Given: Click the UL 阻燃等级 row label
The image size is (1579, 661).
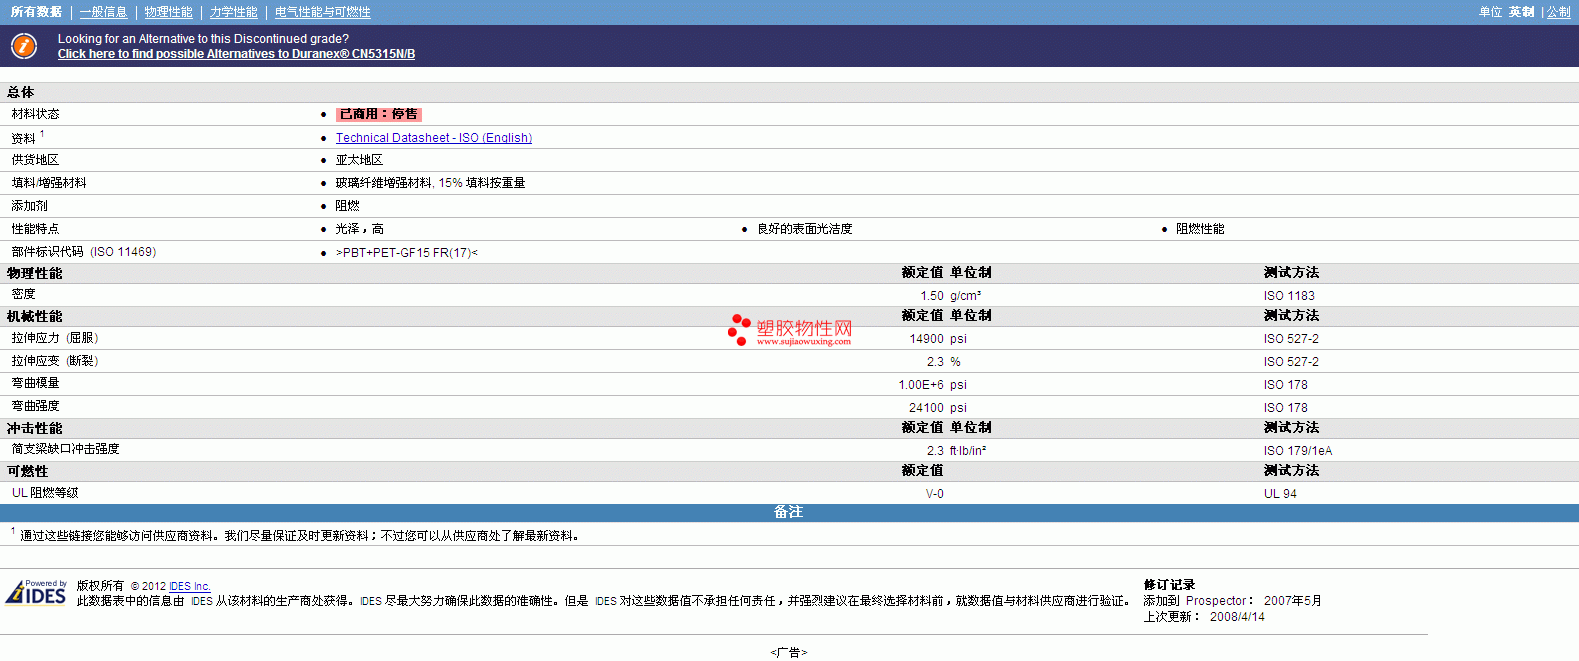Looking at the screenshot, I should (45, 493).
